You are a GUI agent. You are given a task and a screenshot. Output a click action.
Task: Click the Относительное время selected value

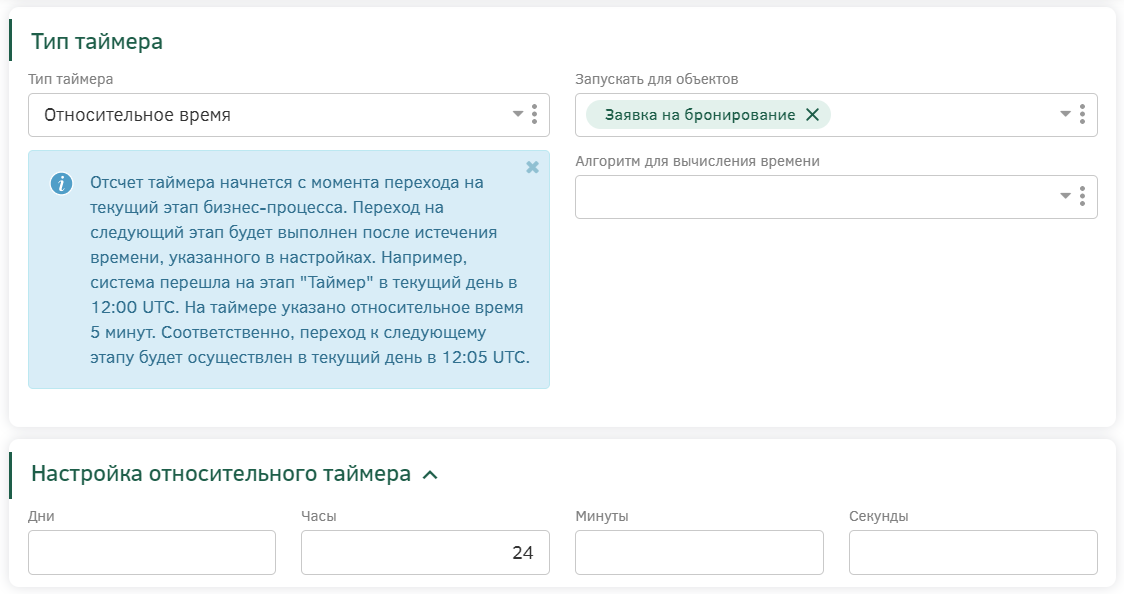click(x=137, y=115)
